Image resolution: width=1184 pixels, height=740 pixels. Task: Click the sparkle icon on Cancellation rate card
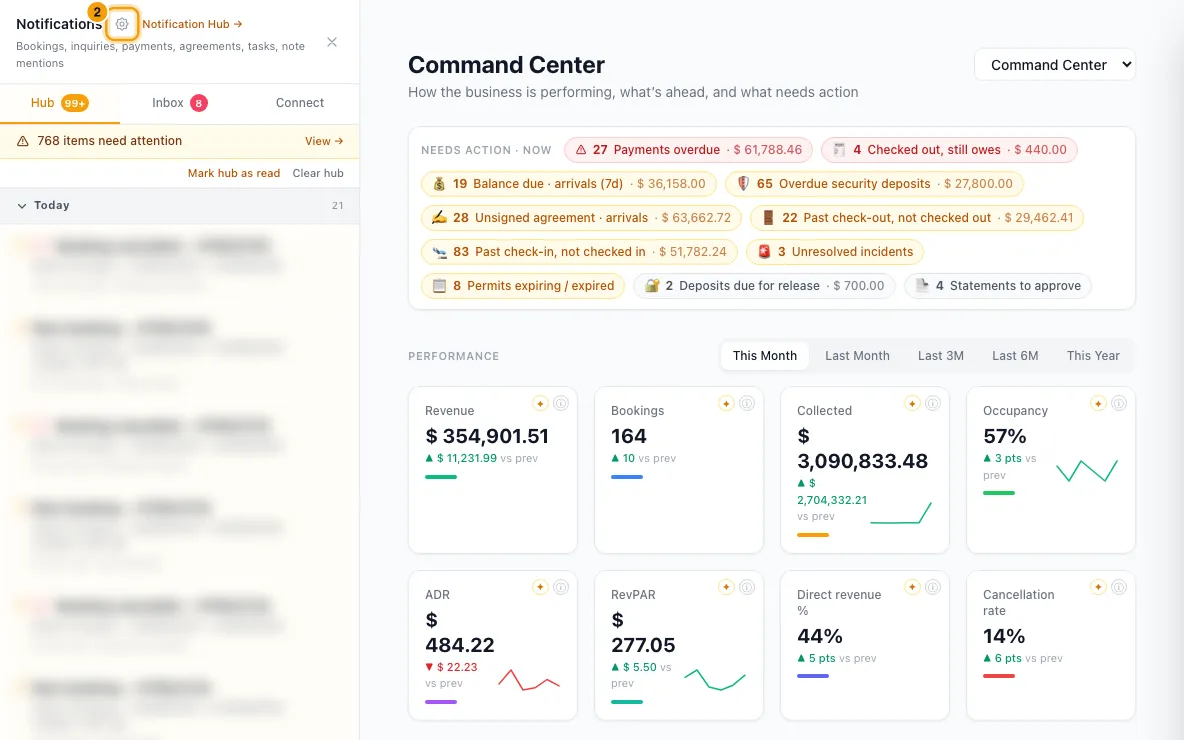tap(1098, 587)
